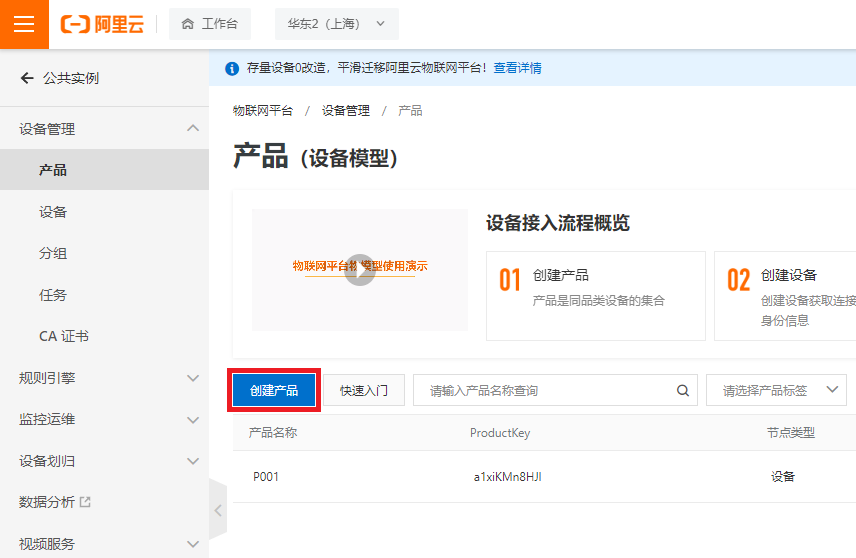Click the search magnifier icon
Screen dimensions: 856x558
(683, 390)
